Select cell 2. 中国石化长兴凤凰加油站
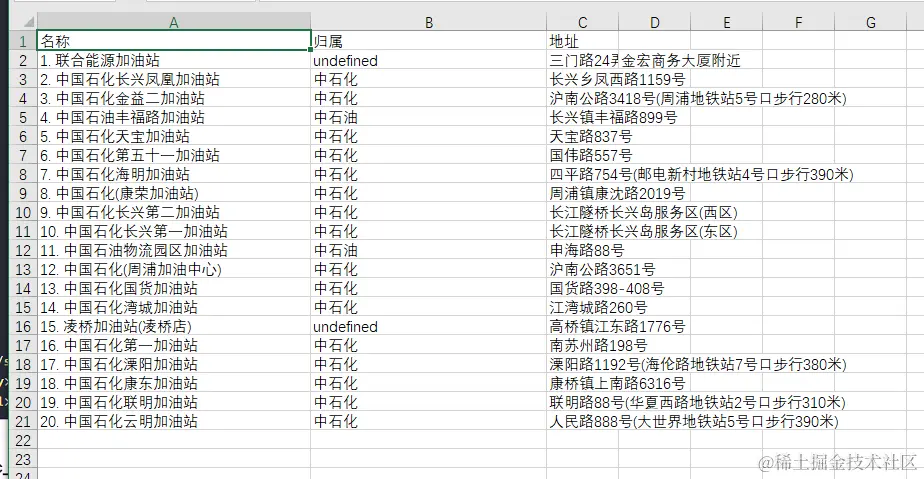This screenshot has width=924, height=479. [x=174, y=79]
